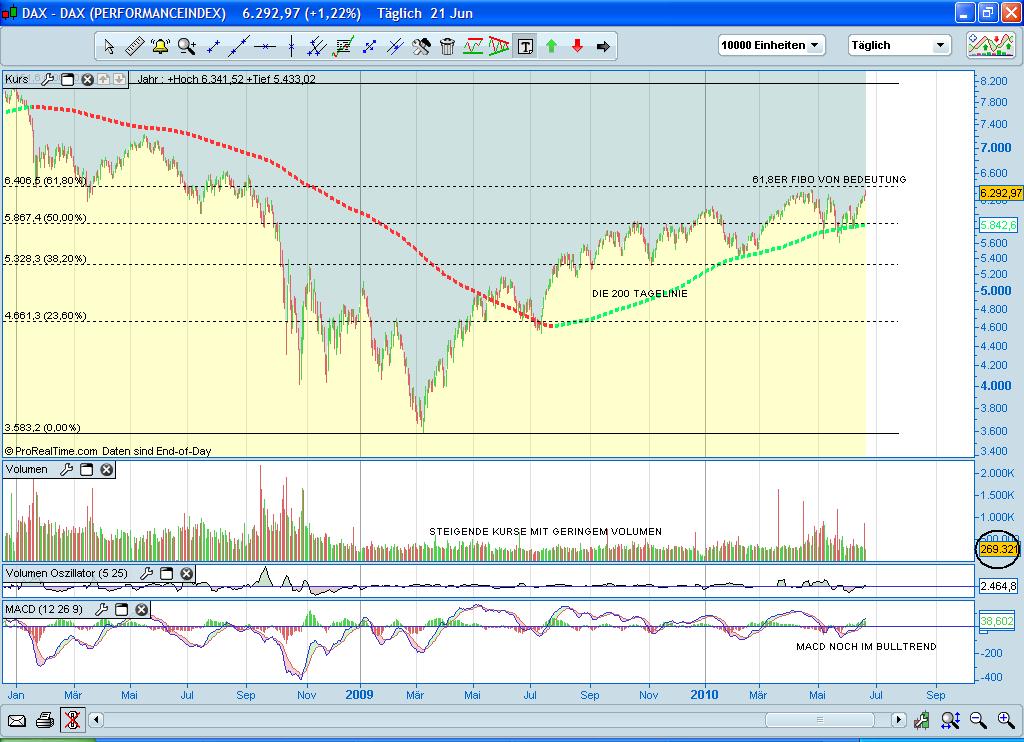The image size is (1024, 742).
Task: Open Volumen panel wrench settings
Action: tap(66, 470)
